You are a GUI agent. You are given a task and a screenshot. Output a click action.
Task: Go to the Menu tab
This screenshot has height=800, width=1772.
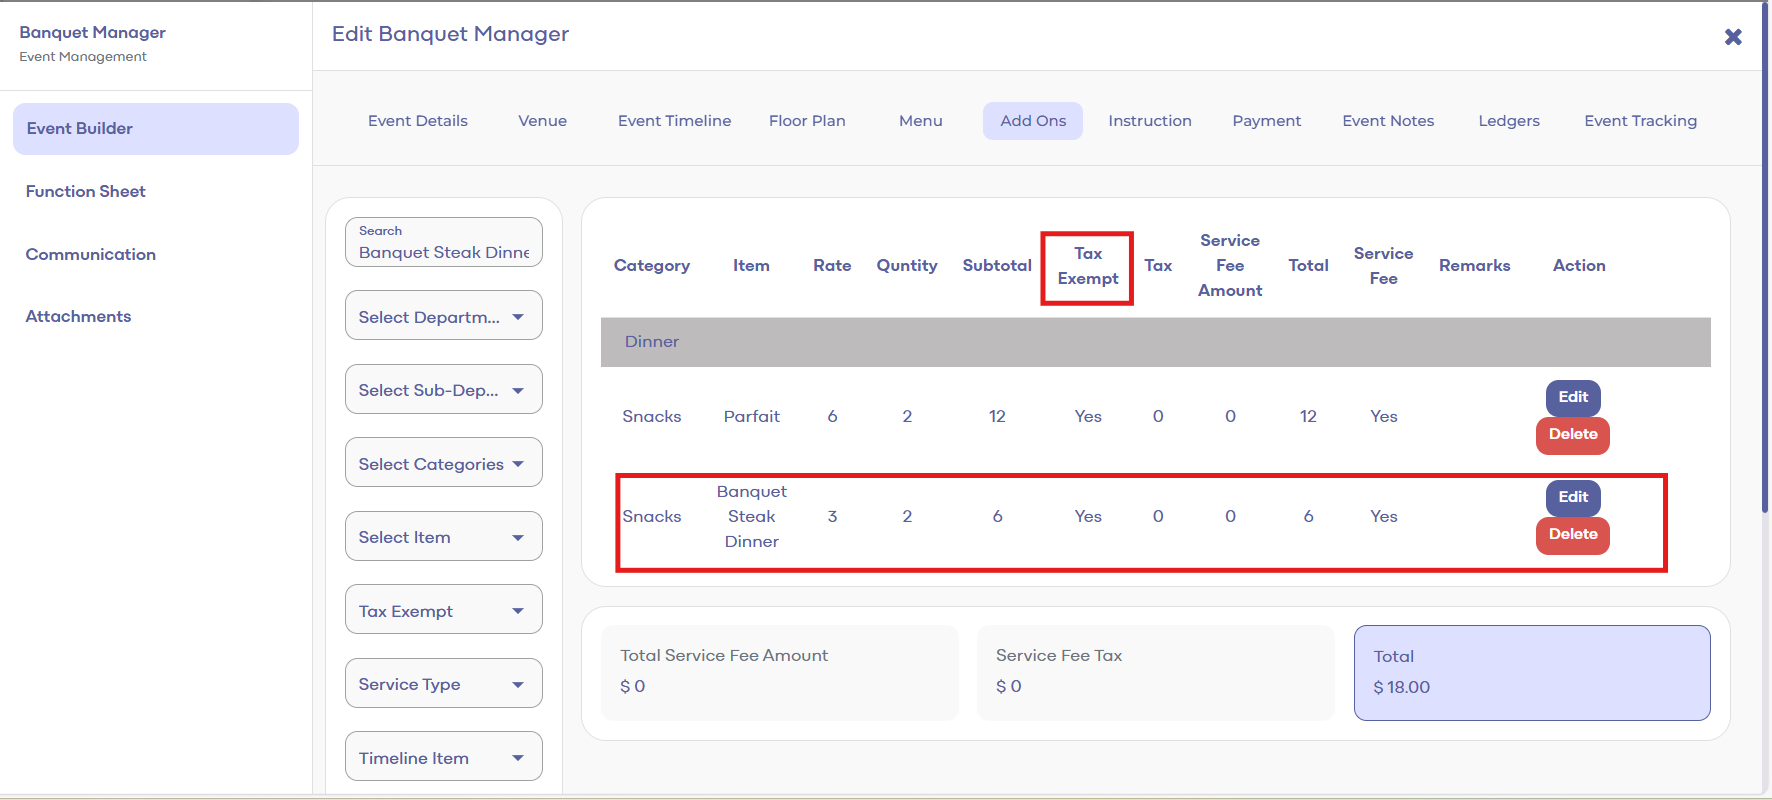coord(920,121)
